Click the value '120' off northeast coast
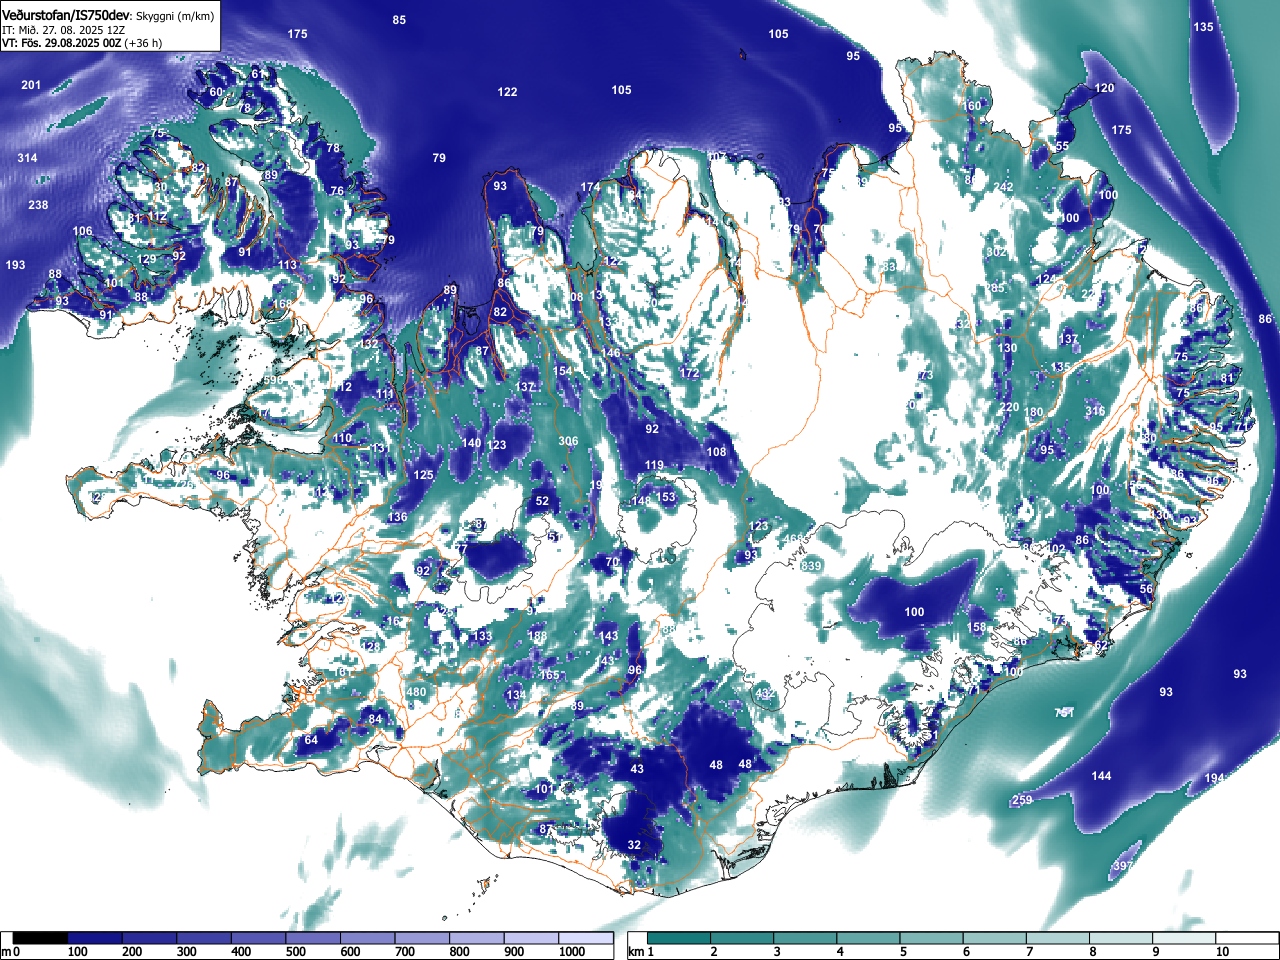 click(1104, 88)
